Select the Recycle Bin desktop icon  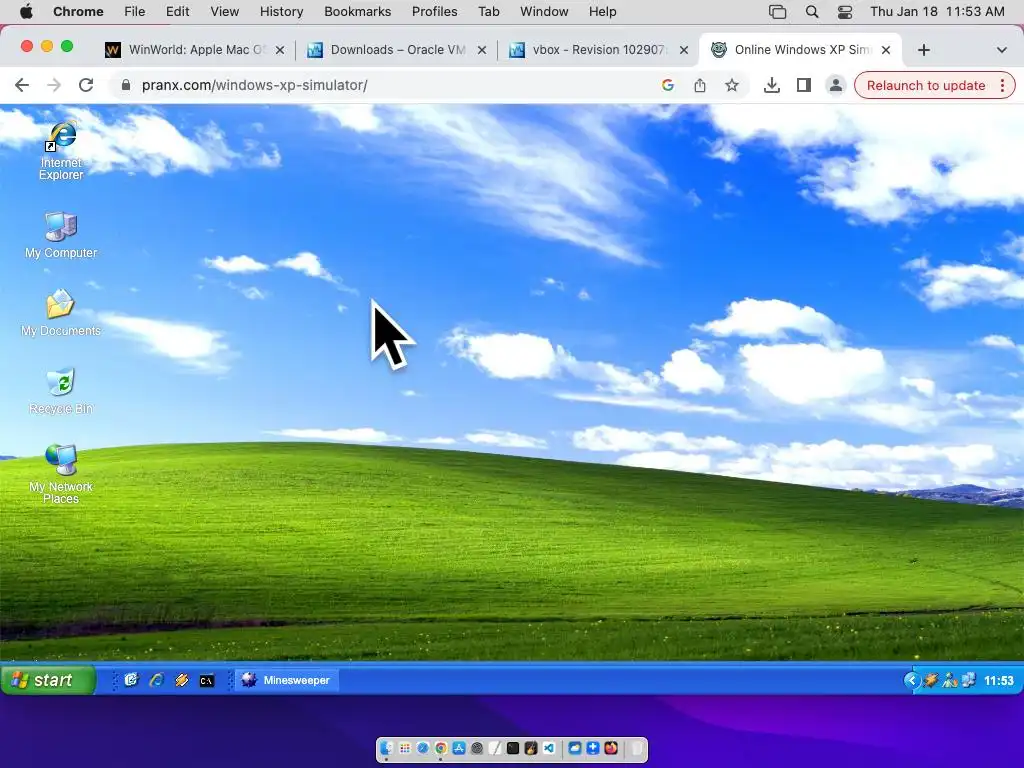pos(61,391)
